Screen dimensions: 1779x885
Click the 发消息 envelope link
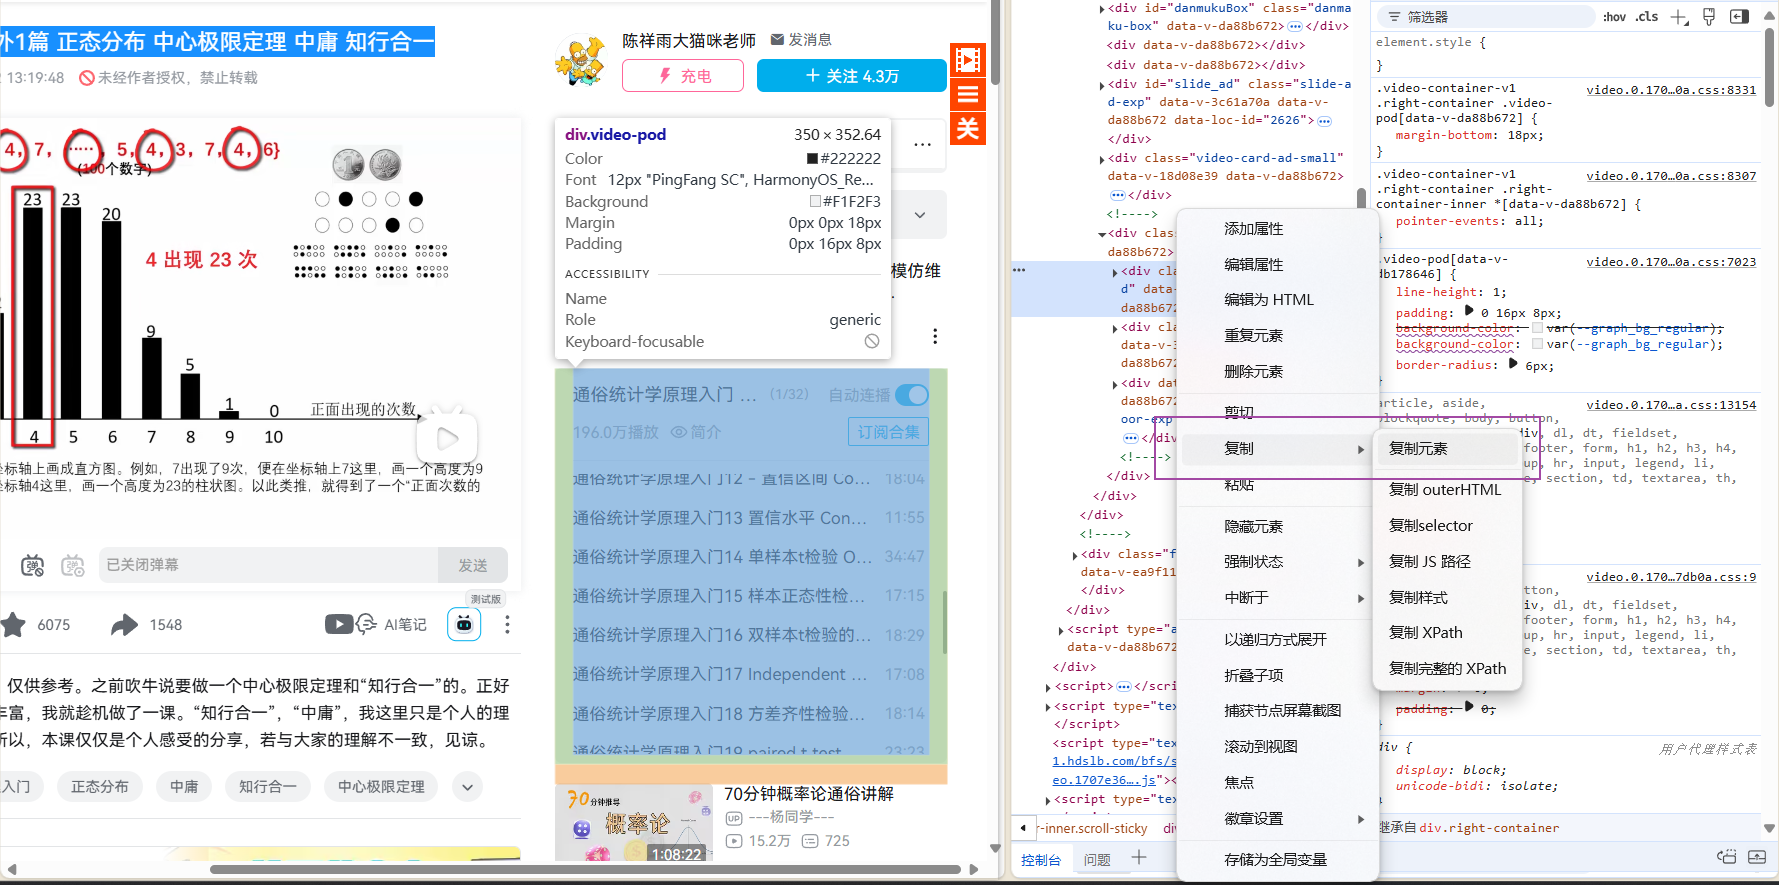(x=801, y=40)
